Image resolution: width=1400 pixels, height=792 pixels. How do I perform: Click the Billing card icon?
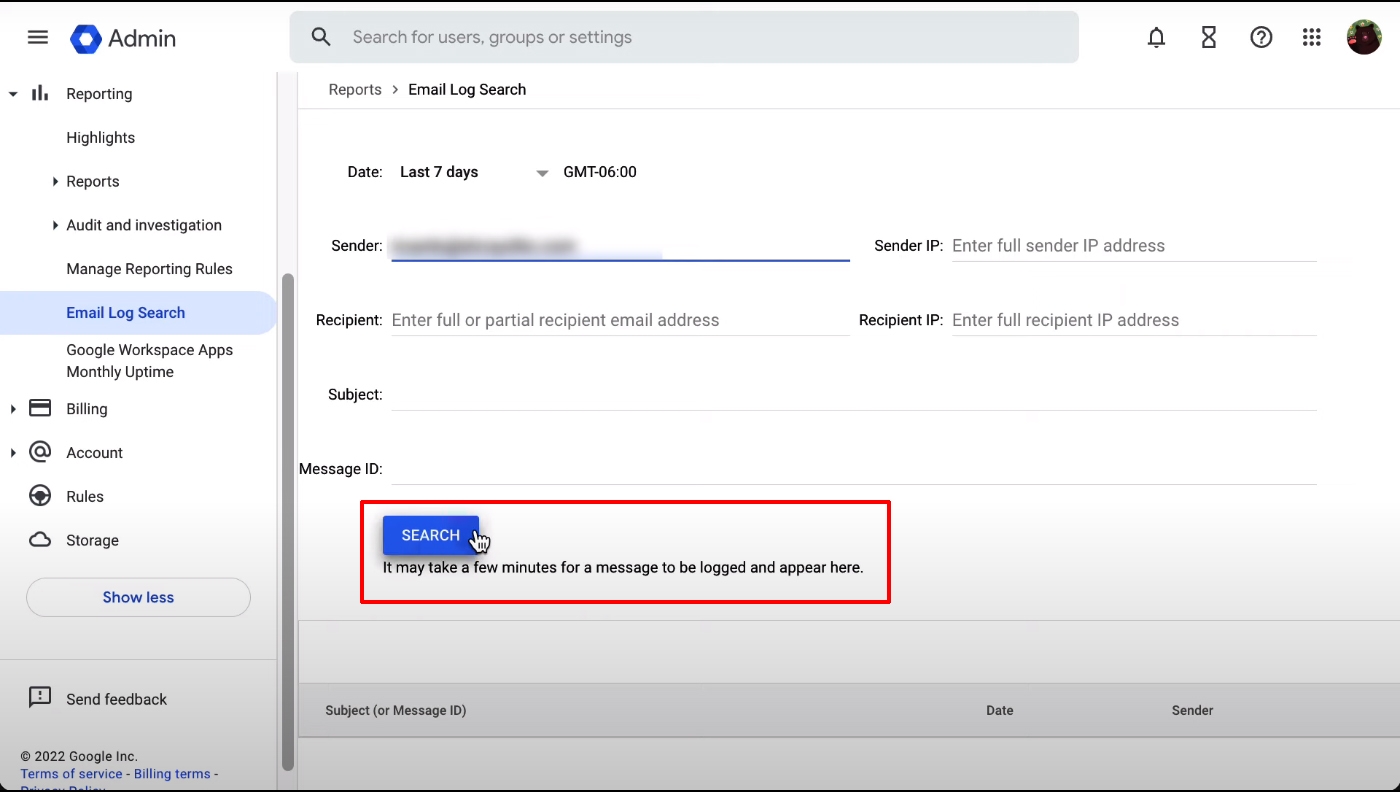coord(40,408)
